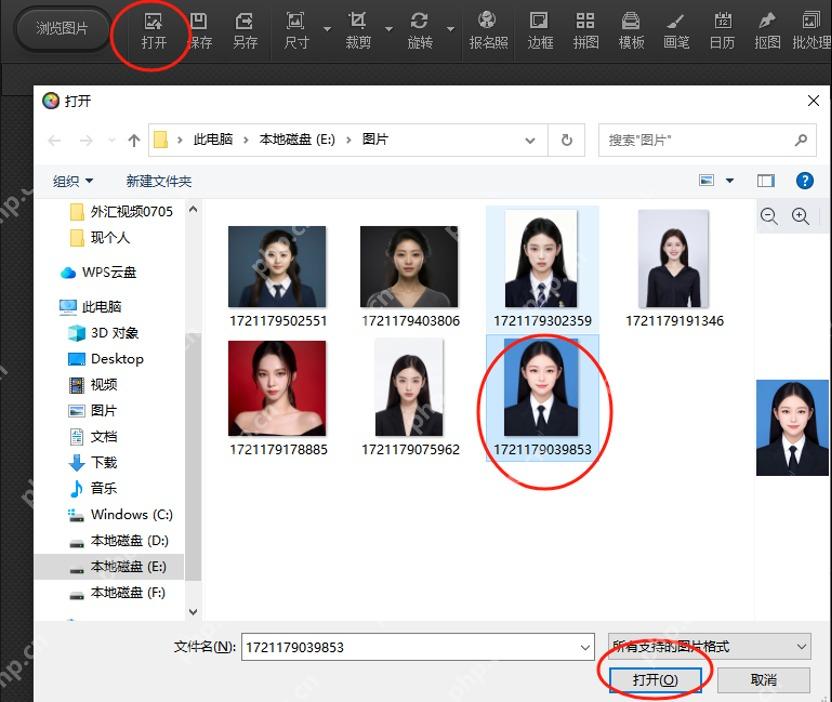Expand the 旋转 dropdown arrow
Screen dimensions: 832x702
pos(450,29)
